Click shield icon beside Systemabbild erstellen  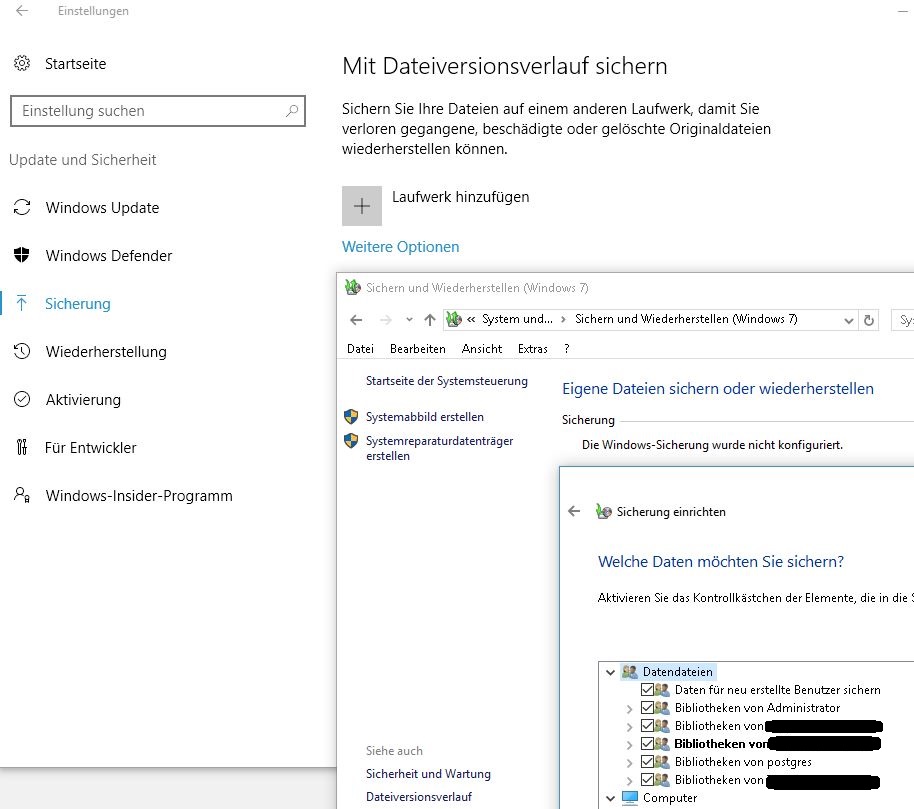pyautogui.click(x=351, y=416)
